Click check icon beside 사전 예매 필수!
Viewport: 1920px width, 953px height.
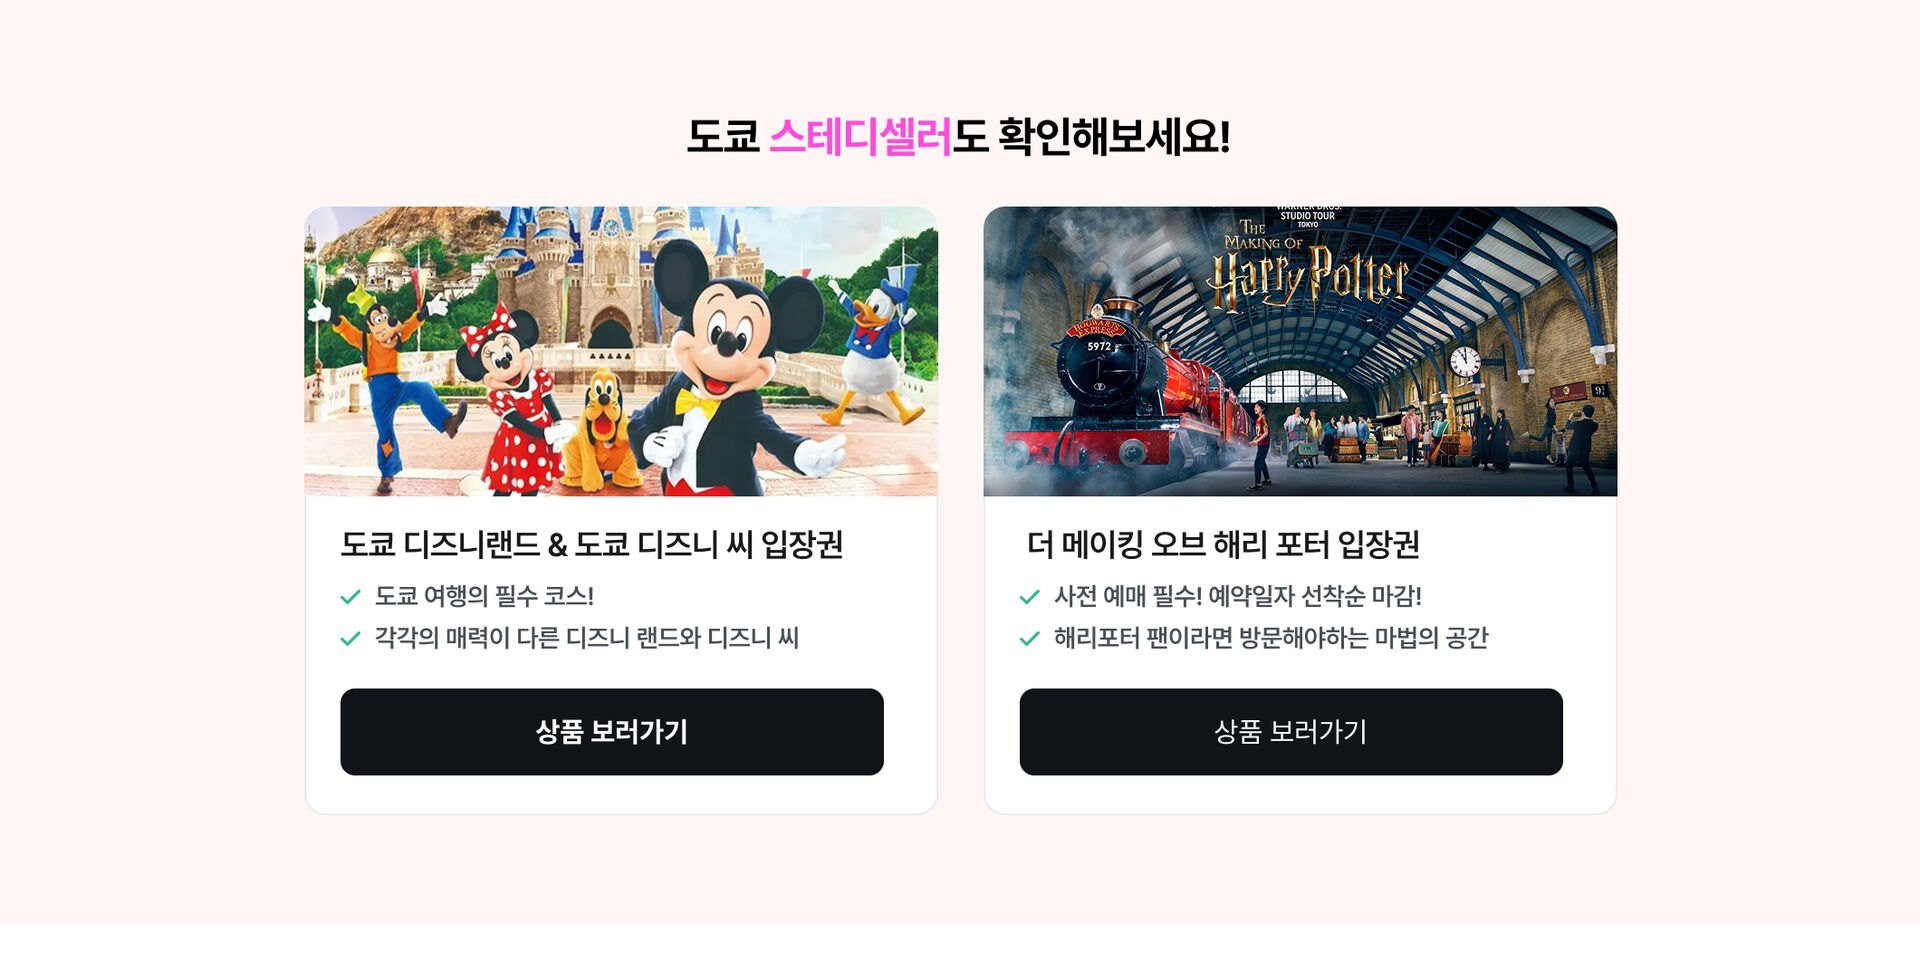point(1029,597)
